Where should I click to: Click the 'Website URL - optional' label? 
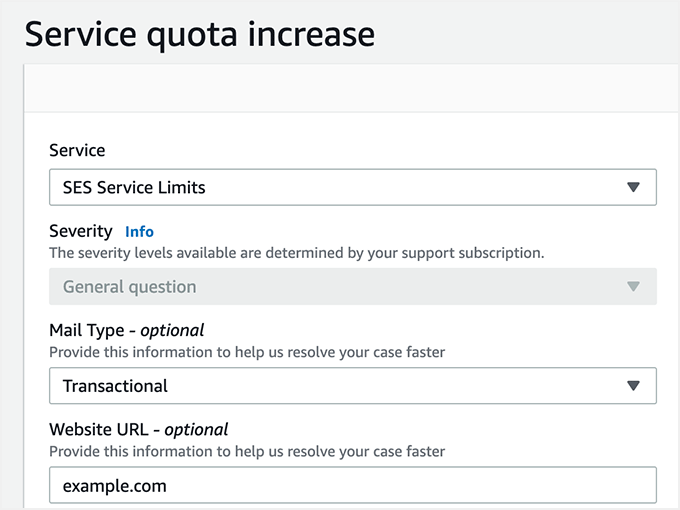(138, 430)
